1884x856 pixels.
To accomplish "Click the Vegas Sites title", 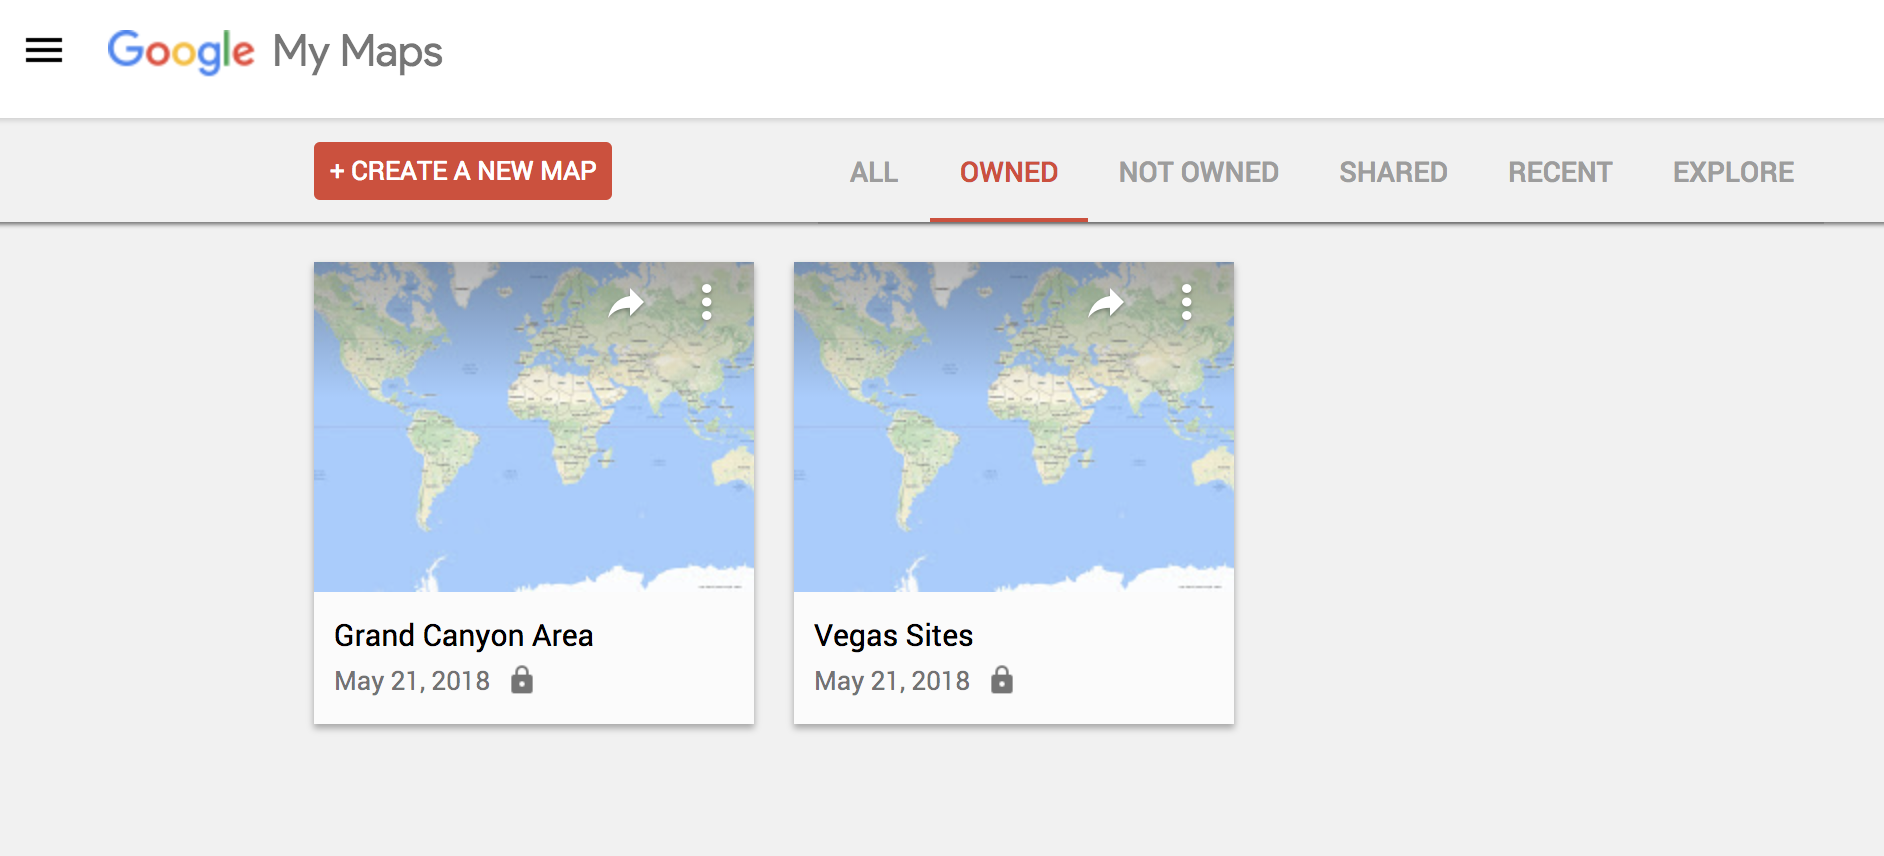I will (893, 635).
